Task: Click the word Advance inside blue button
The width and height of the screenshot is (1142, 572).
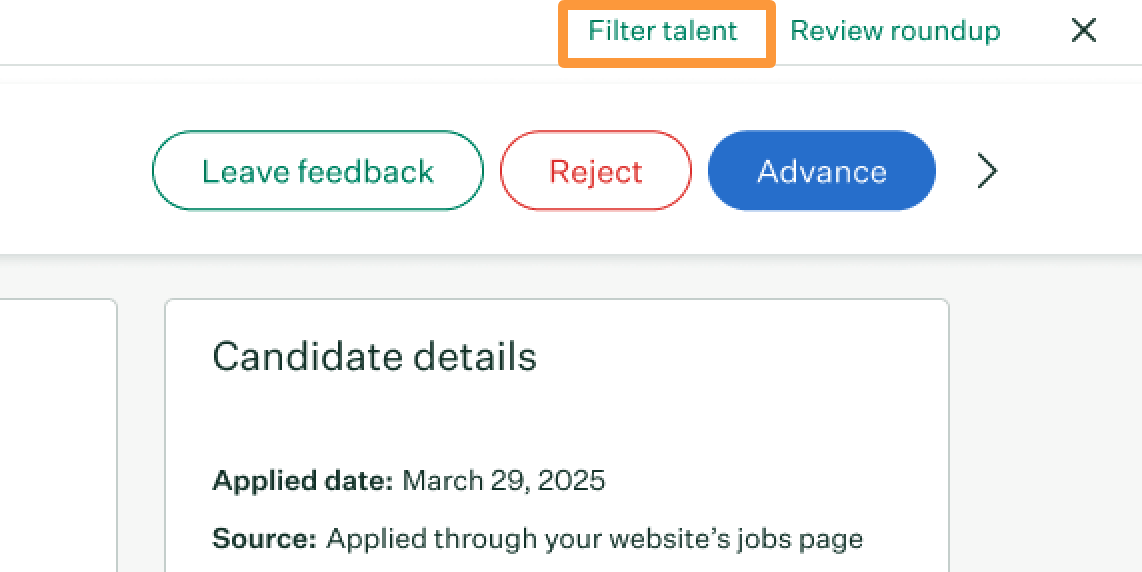Action: click(x=822, y=171)
